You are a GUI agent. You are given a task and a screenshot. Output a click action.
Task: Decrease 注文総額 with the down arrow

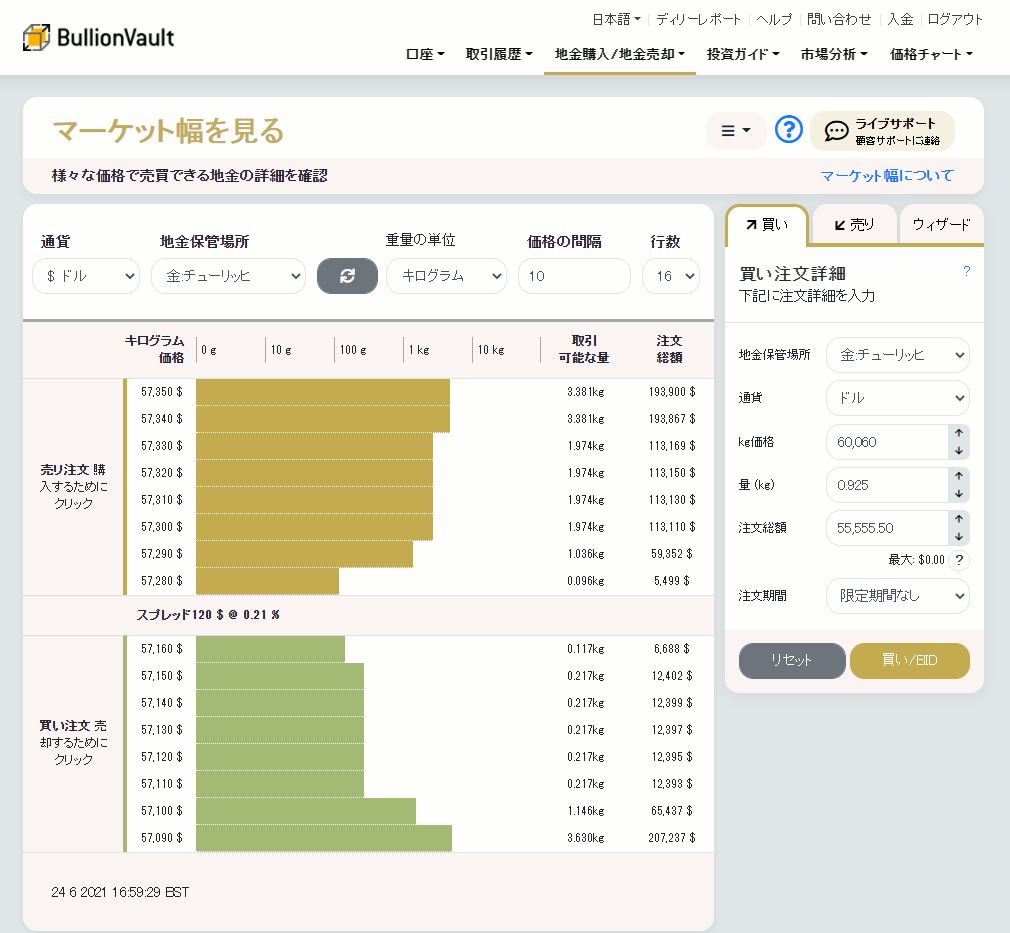click(x=959, y=537)
